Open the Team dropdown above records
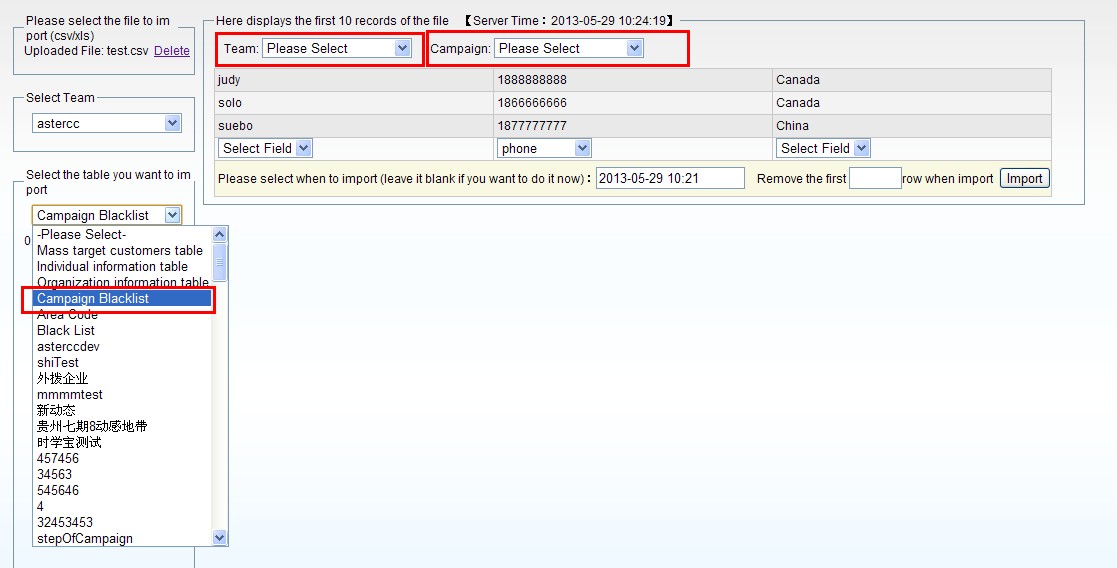Viewport: 1117px width, 568px height. click(336, 48)
